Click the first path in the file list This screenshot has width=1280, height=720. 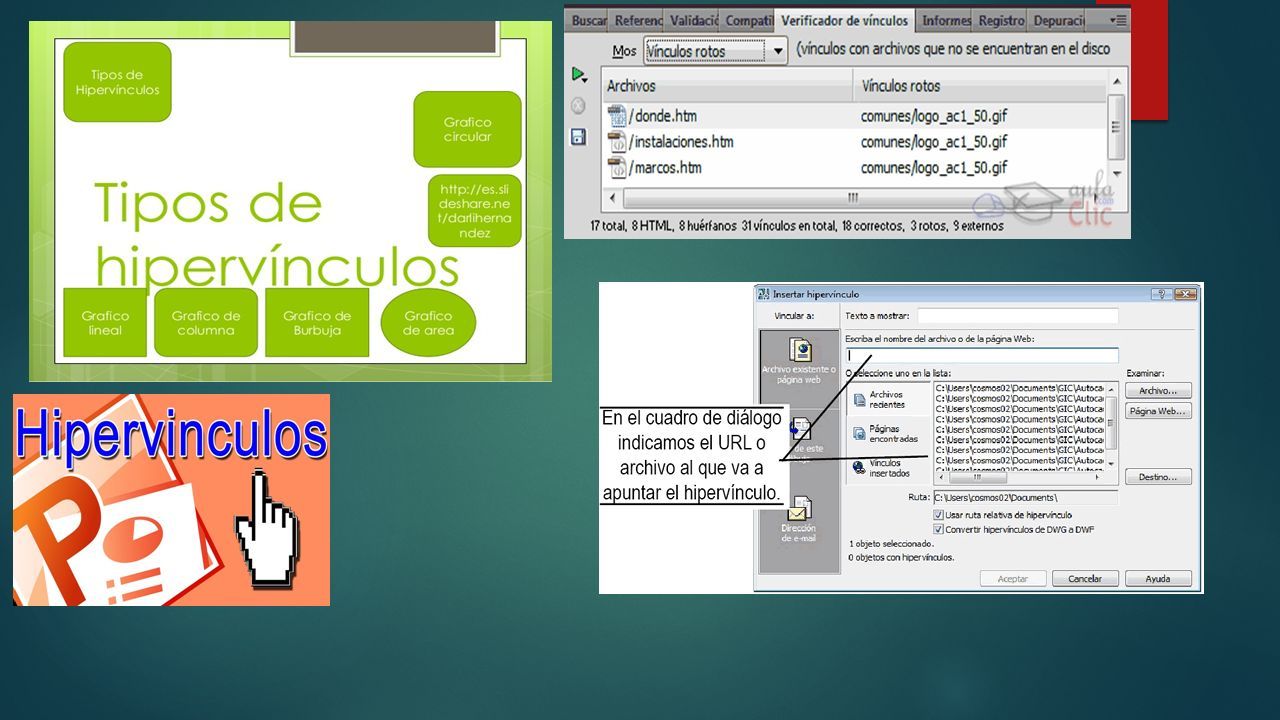(1019, 387)
